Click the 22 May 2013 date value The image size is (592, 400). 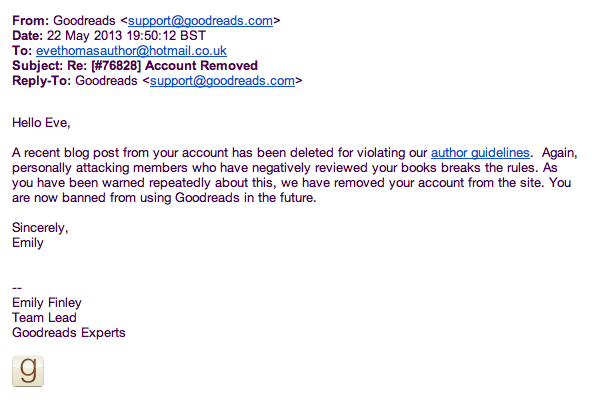tap(126, 36)
